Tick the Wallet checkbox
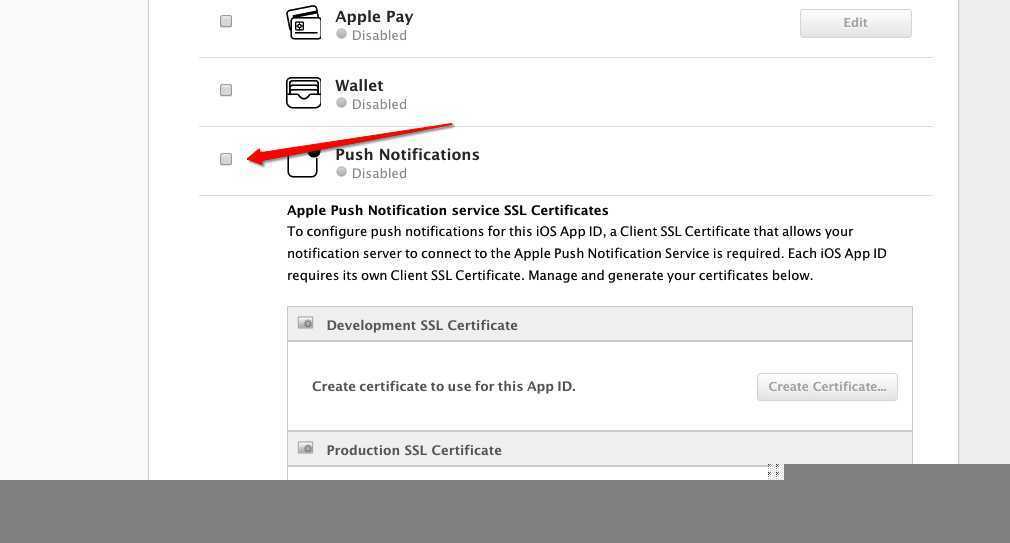This screenshot has width=1010, height=543. [226, 90]
